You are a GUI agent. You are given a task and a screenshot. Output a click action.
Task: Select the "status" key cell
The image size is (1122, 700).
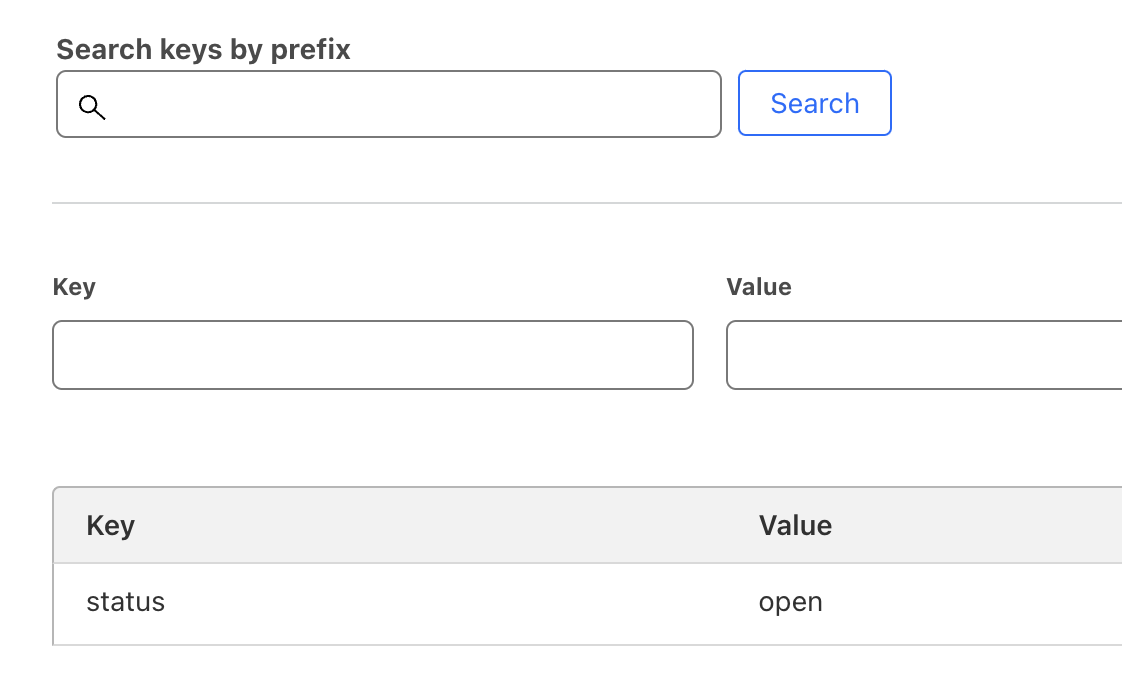126,602
